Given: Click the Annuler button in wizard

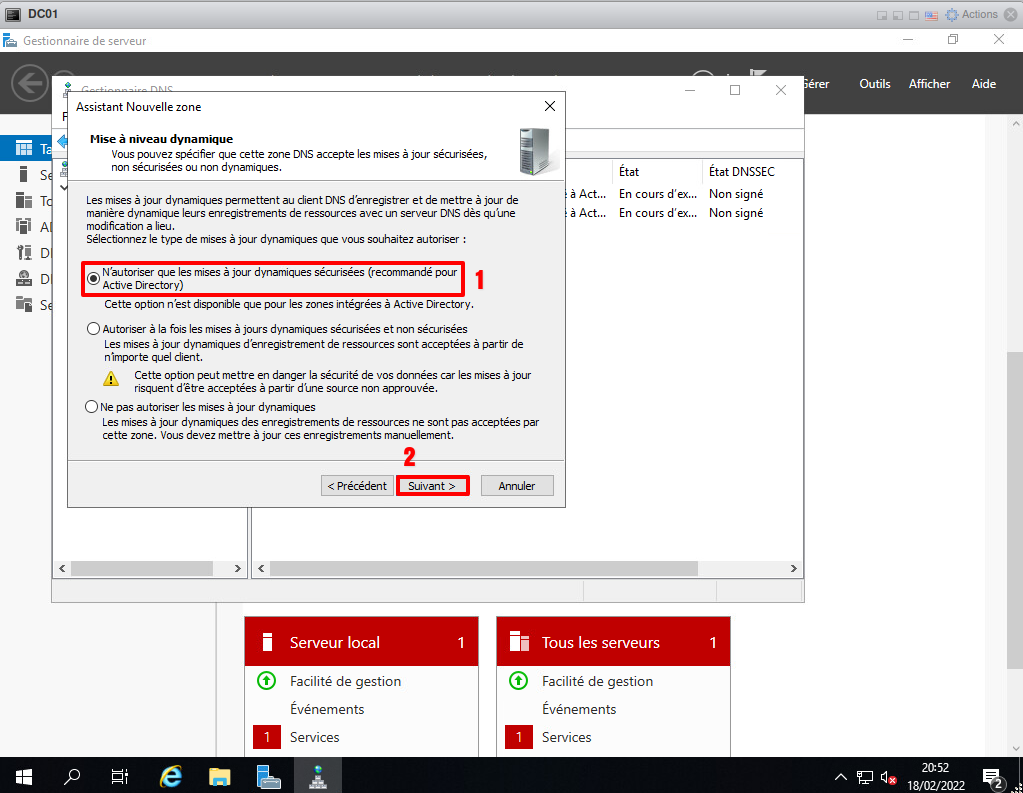Looking at the screenshot, I should point(517,486).
